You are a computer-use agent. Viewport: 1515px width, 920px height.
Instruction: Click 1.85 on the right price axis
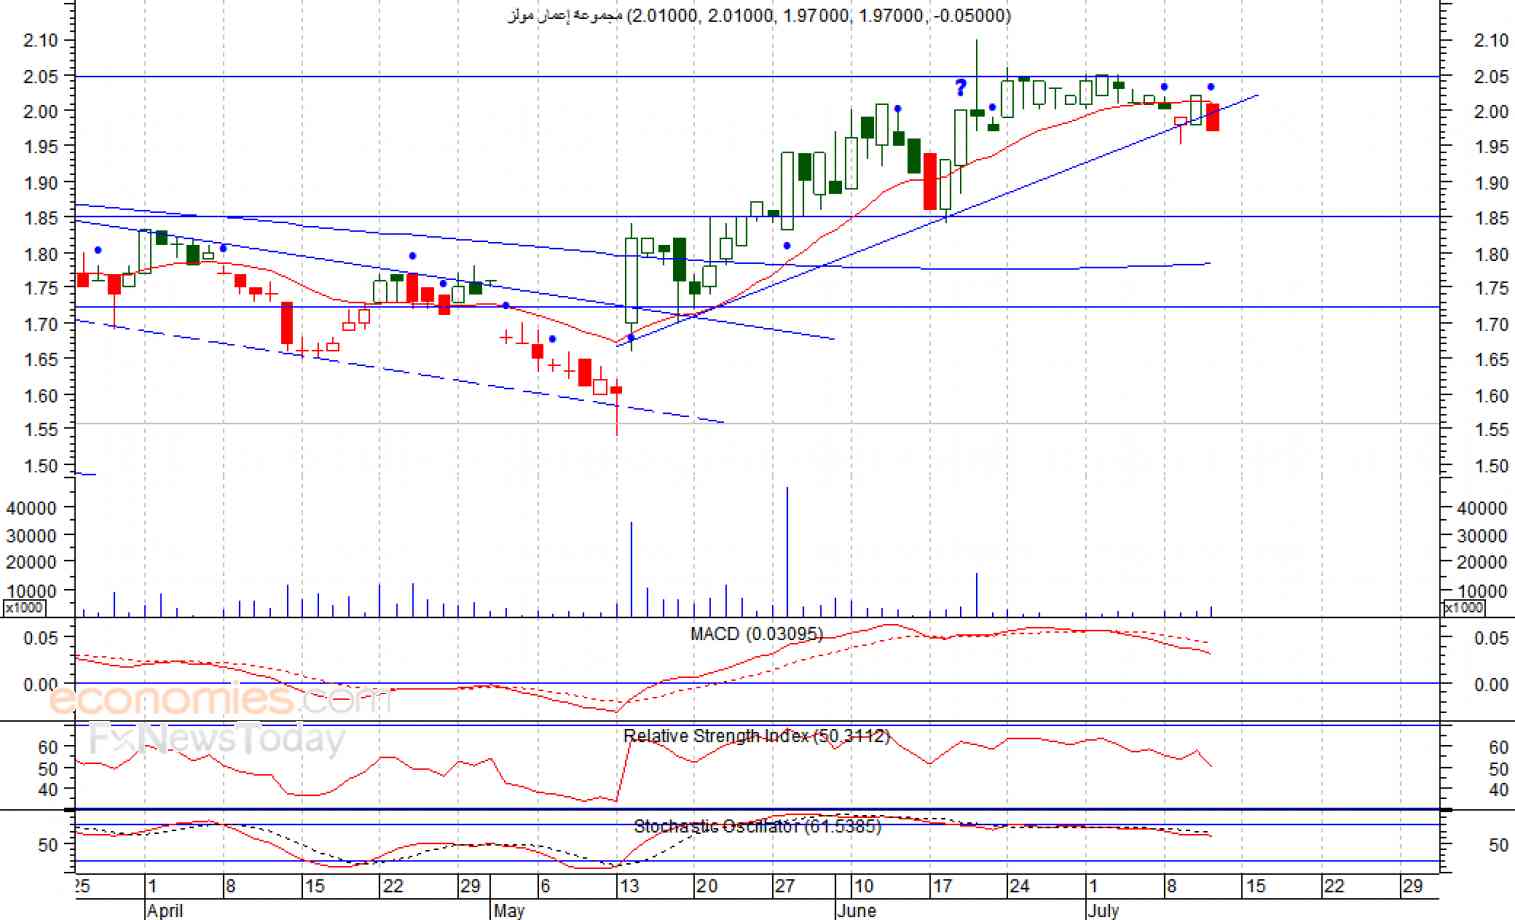(1491, 219)
